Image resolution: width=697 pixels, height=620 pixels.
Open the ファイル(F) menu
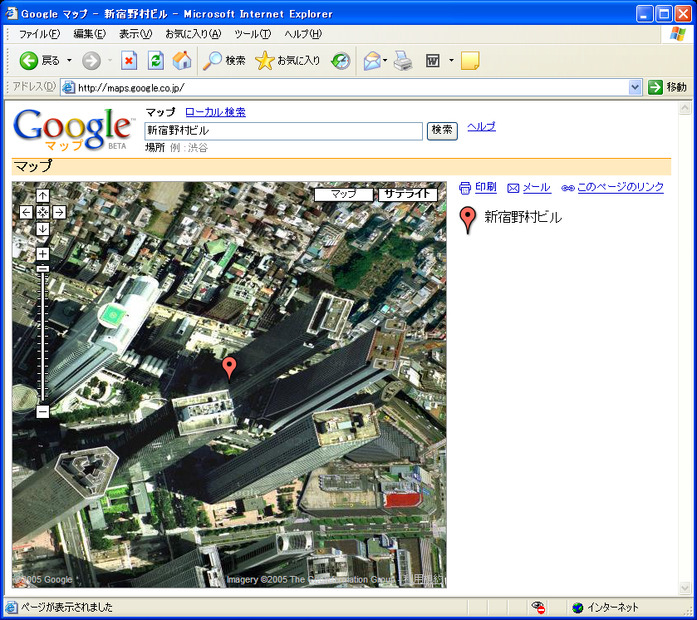pos(39,34)
